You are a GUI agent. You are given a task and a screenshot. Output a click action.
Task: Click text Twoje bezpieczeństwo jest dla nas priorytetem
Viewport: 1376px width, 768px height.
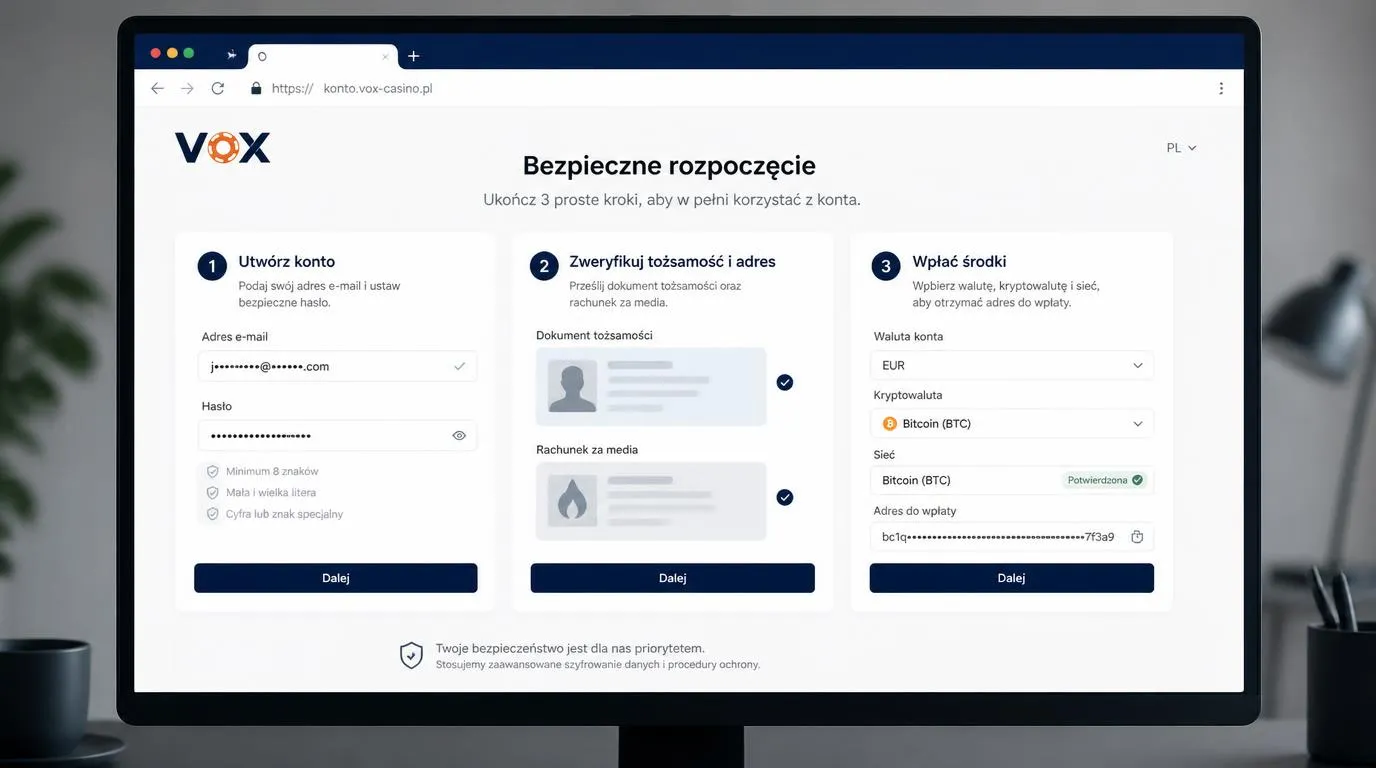coord(570,648)
